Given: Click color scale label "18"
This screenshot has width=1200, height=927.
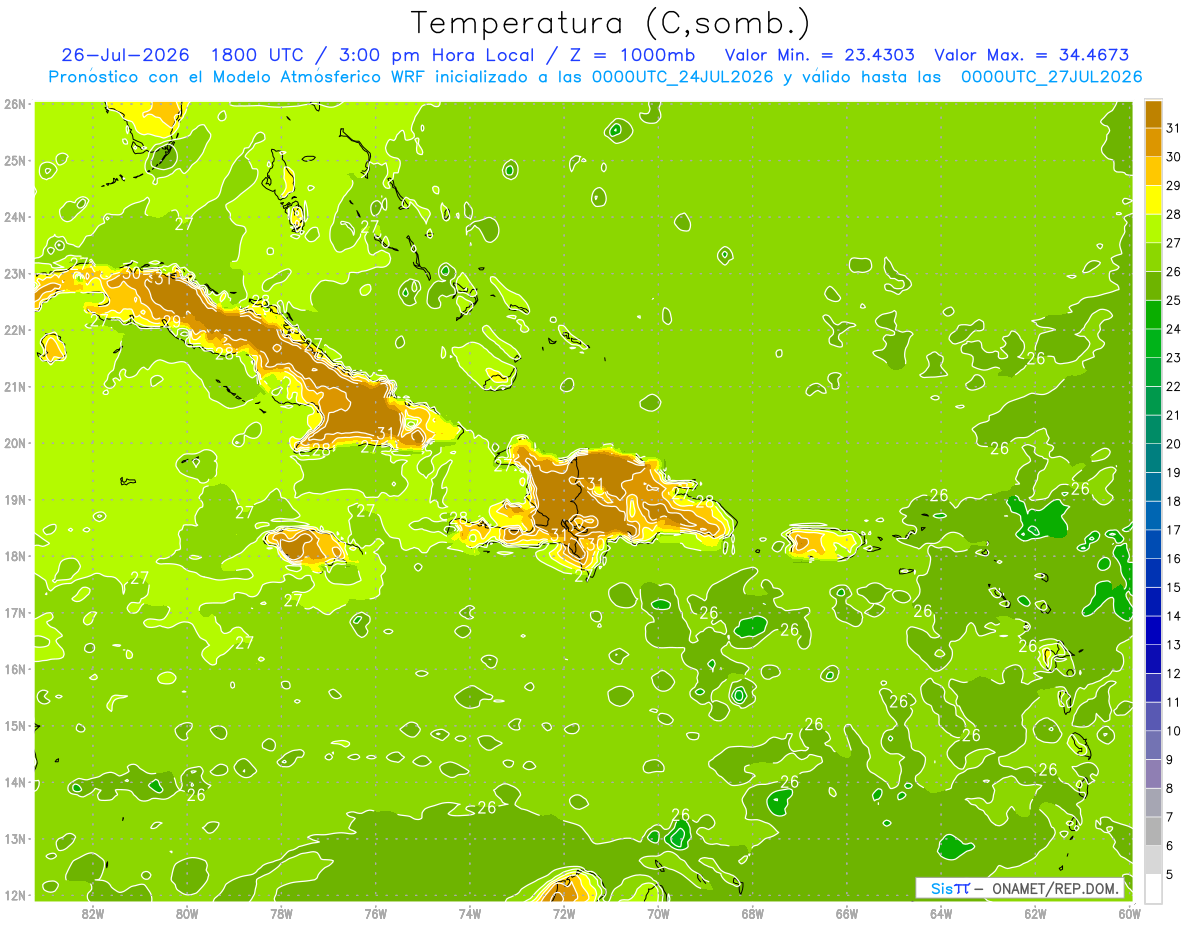Looking at the screenshot, I should [x=1173, y=501].
